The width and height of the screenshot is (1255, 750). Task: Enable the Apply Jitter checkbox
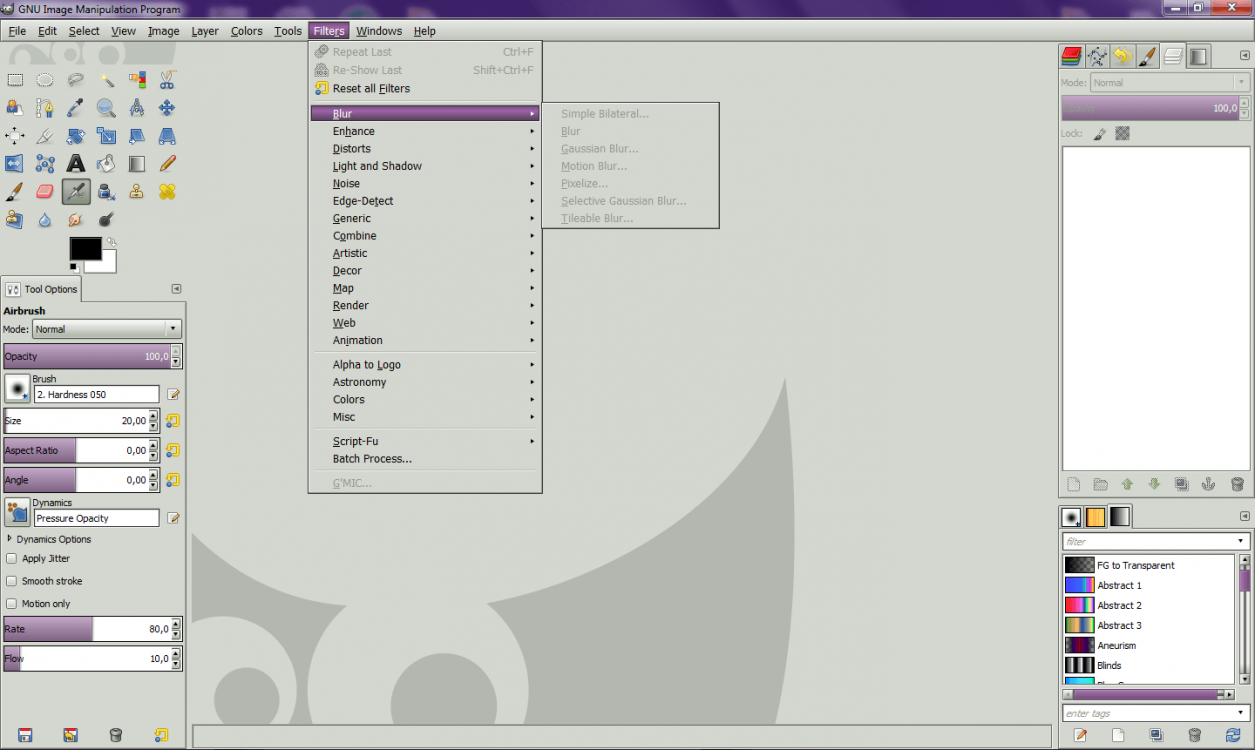click(x=12, y=559)
